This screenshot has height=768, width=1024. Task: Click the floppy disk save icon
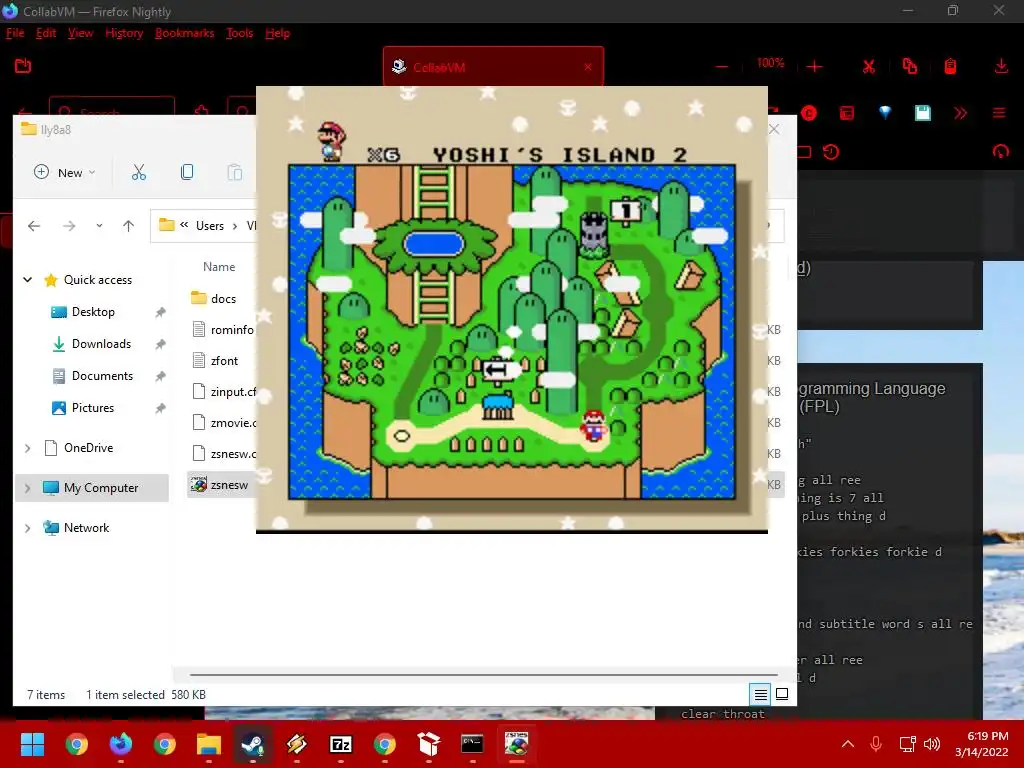pos(923,113)
